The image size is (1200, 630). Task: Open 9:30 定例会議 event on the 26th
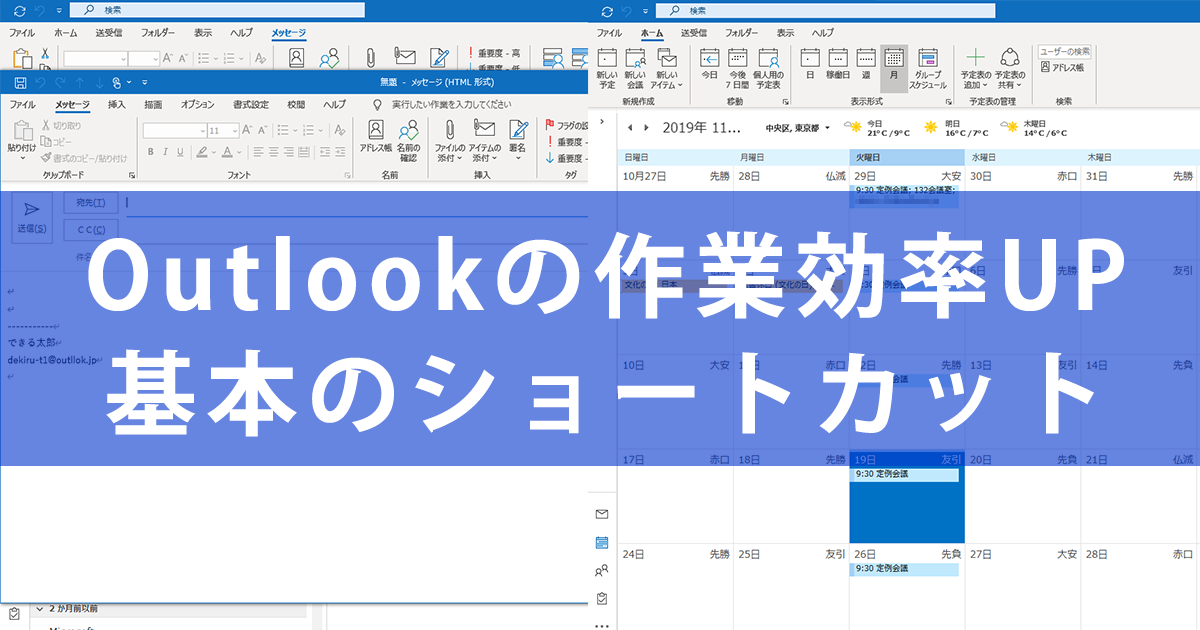[x=905, y=569]
